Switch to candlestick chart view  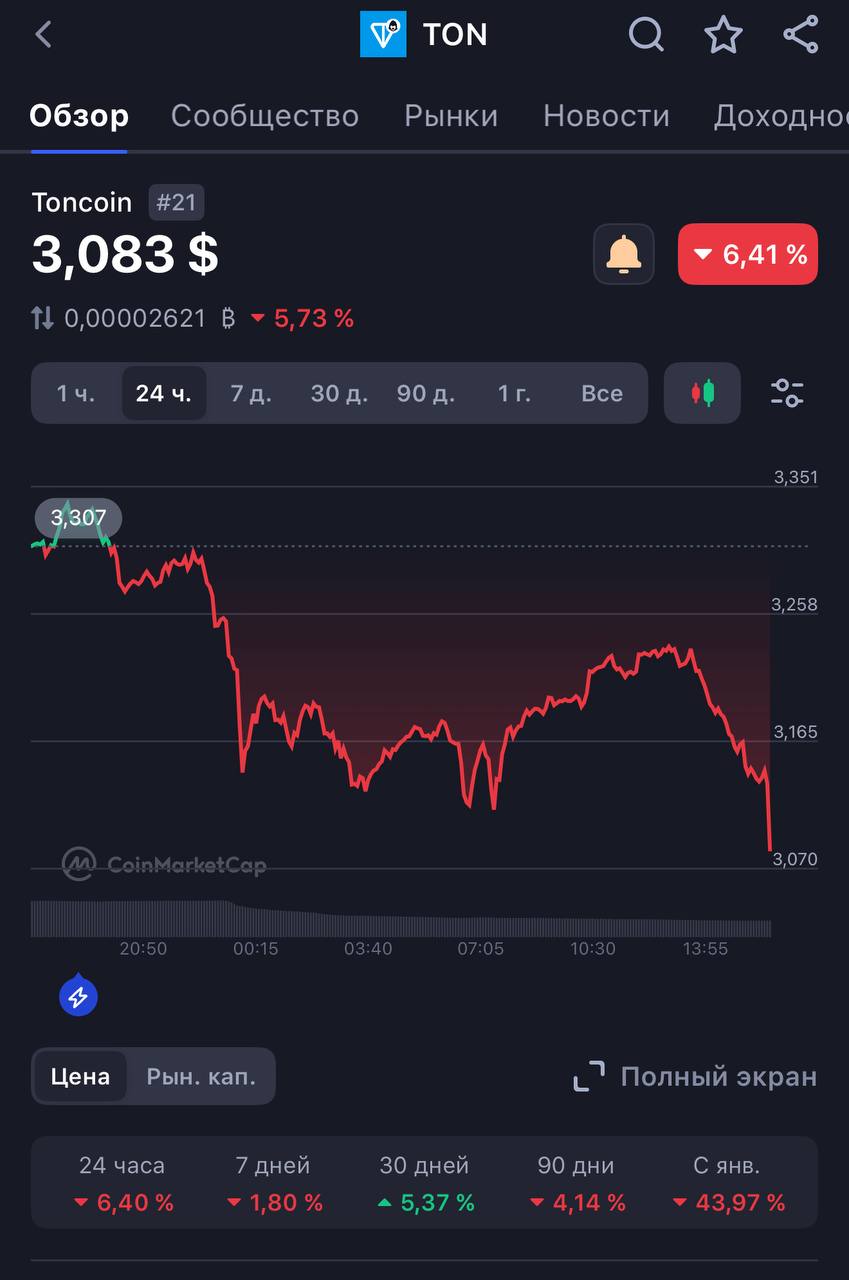tap(703, 393)
